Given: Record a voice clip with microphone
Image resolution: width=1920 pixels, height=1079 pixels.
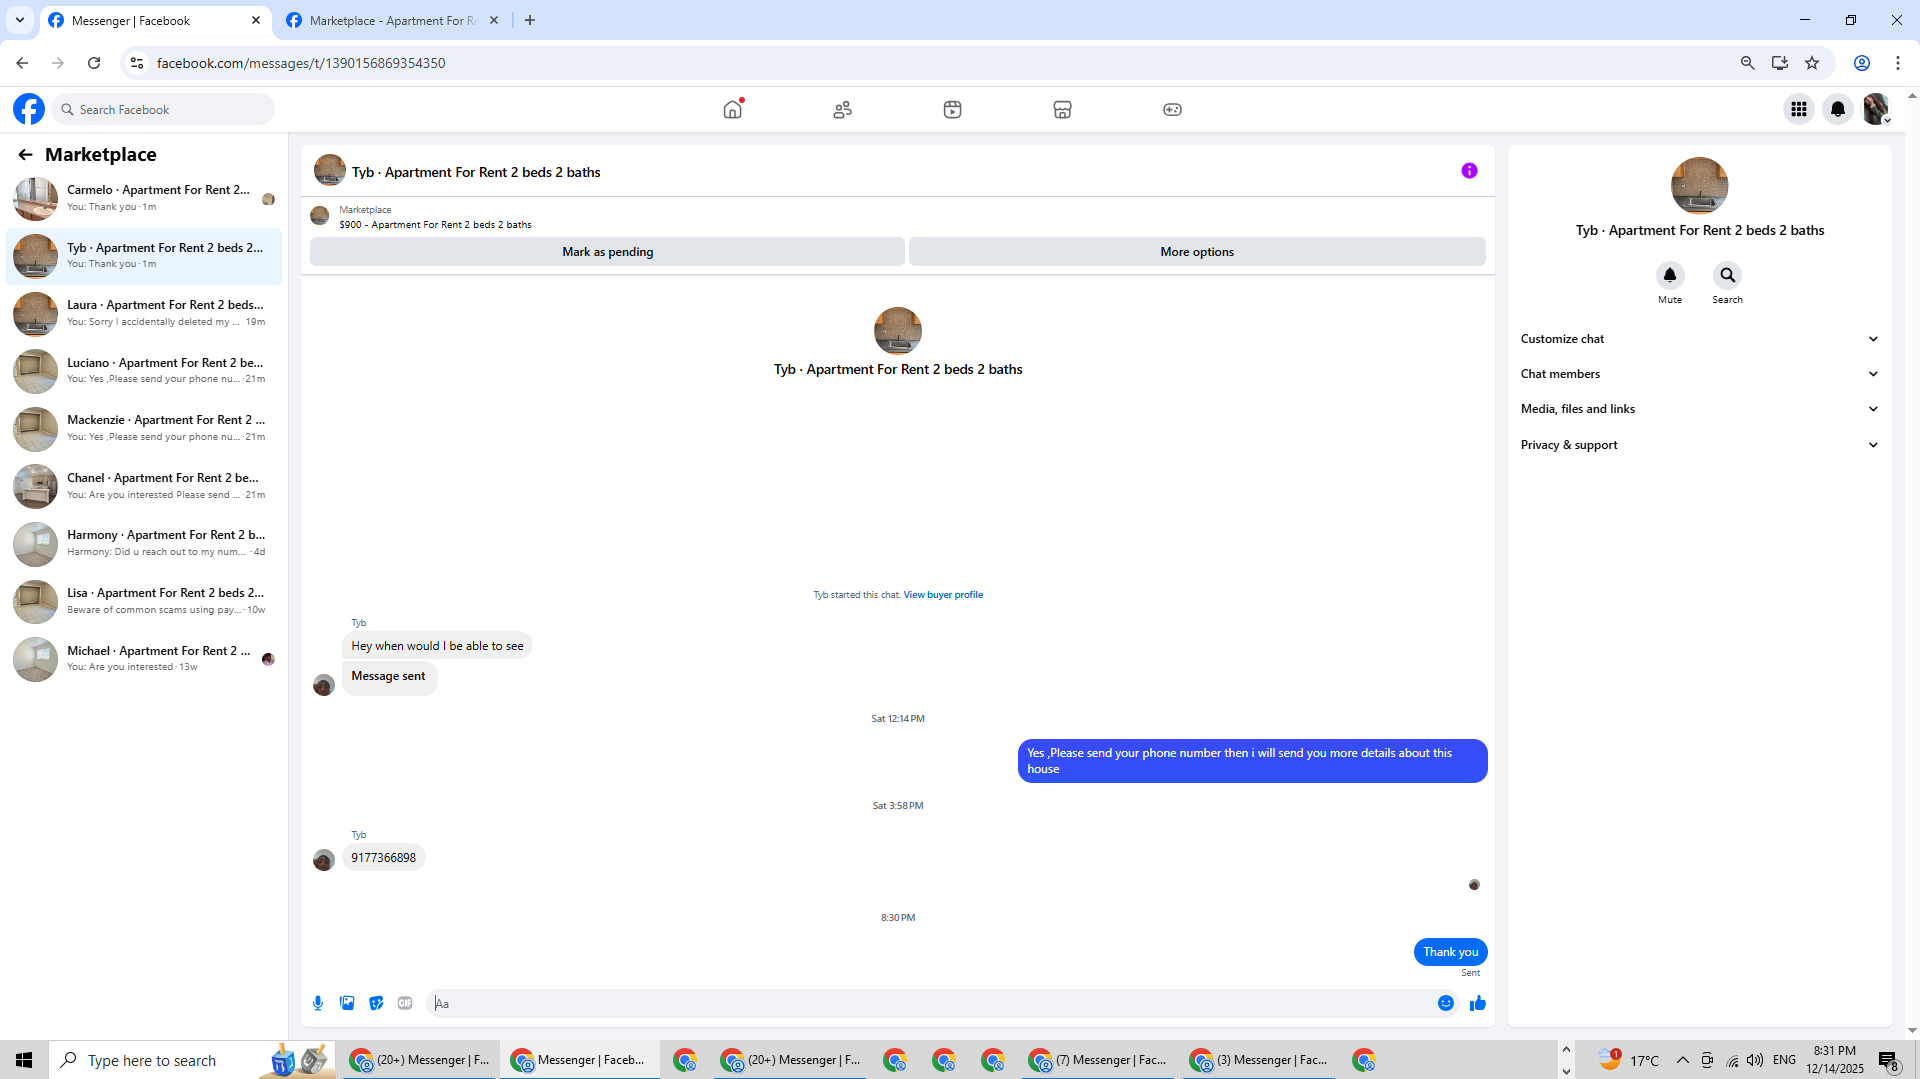Looking at the screenshot, I should 318,1003.
